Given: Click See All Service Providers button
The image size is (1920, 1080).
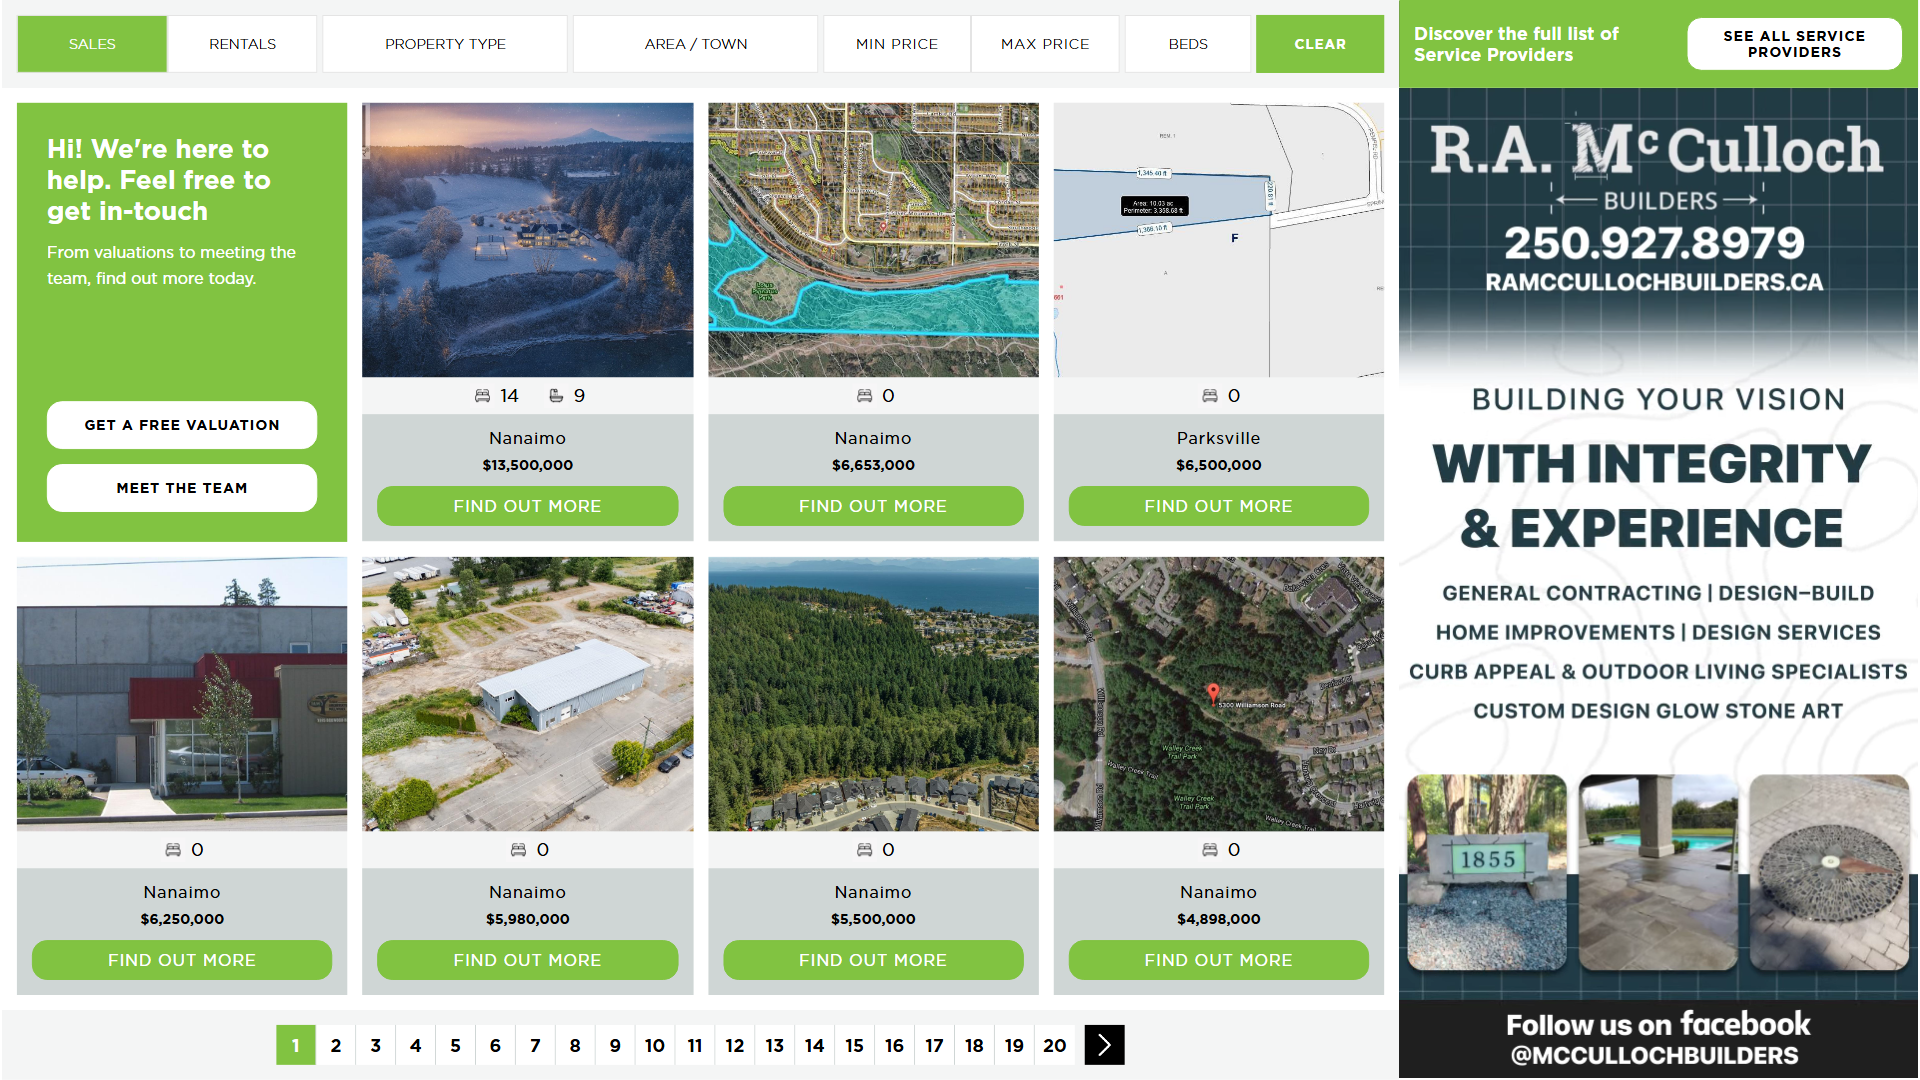Looking at the screenshot, I should [1794, 44].
